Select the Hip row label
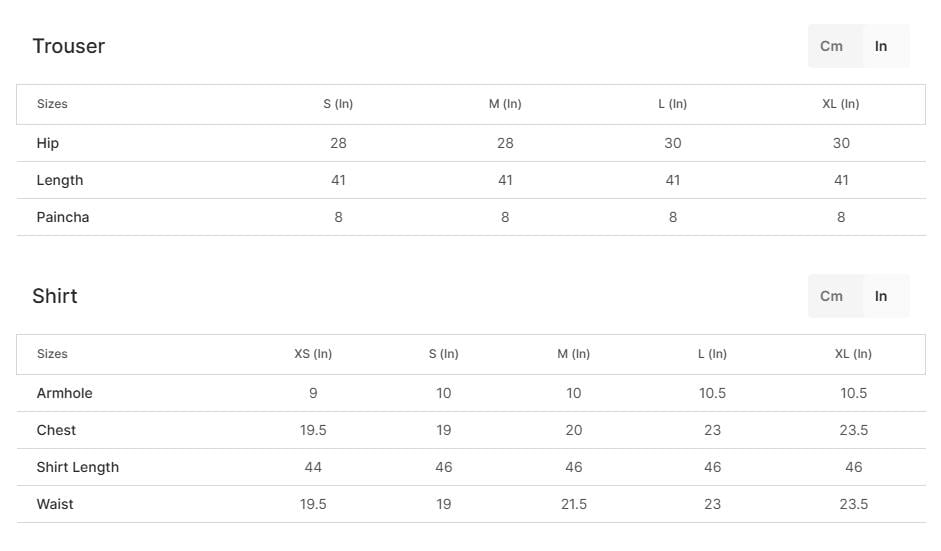 tap(48, 143)
